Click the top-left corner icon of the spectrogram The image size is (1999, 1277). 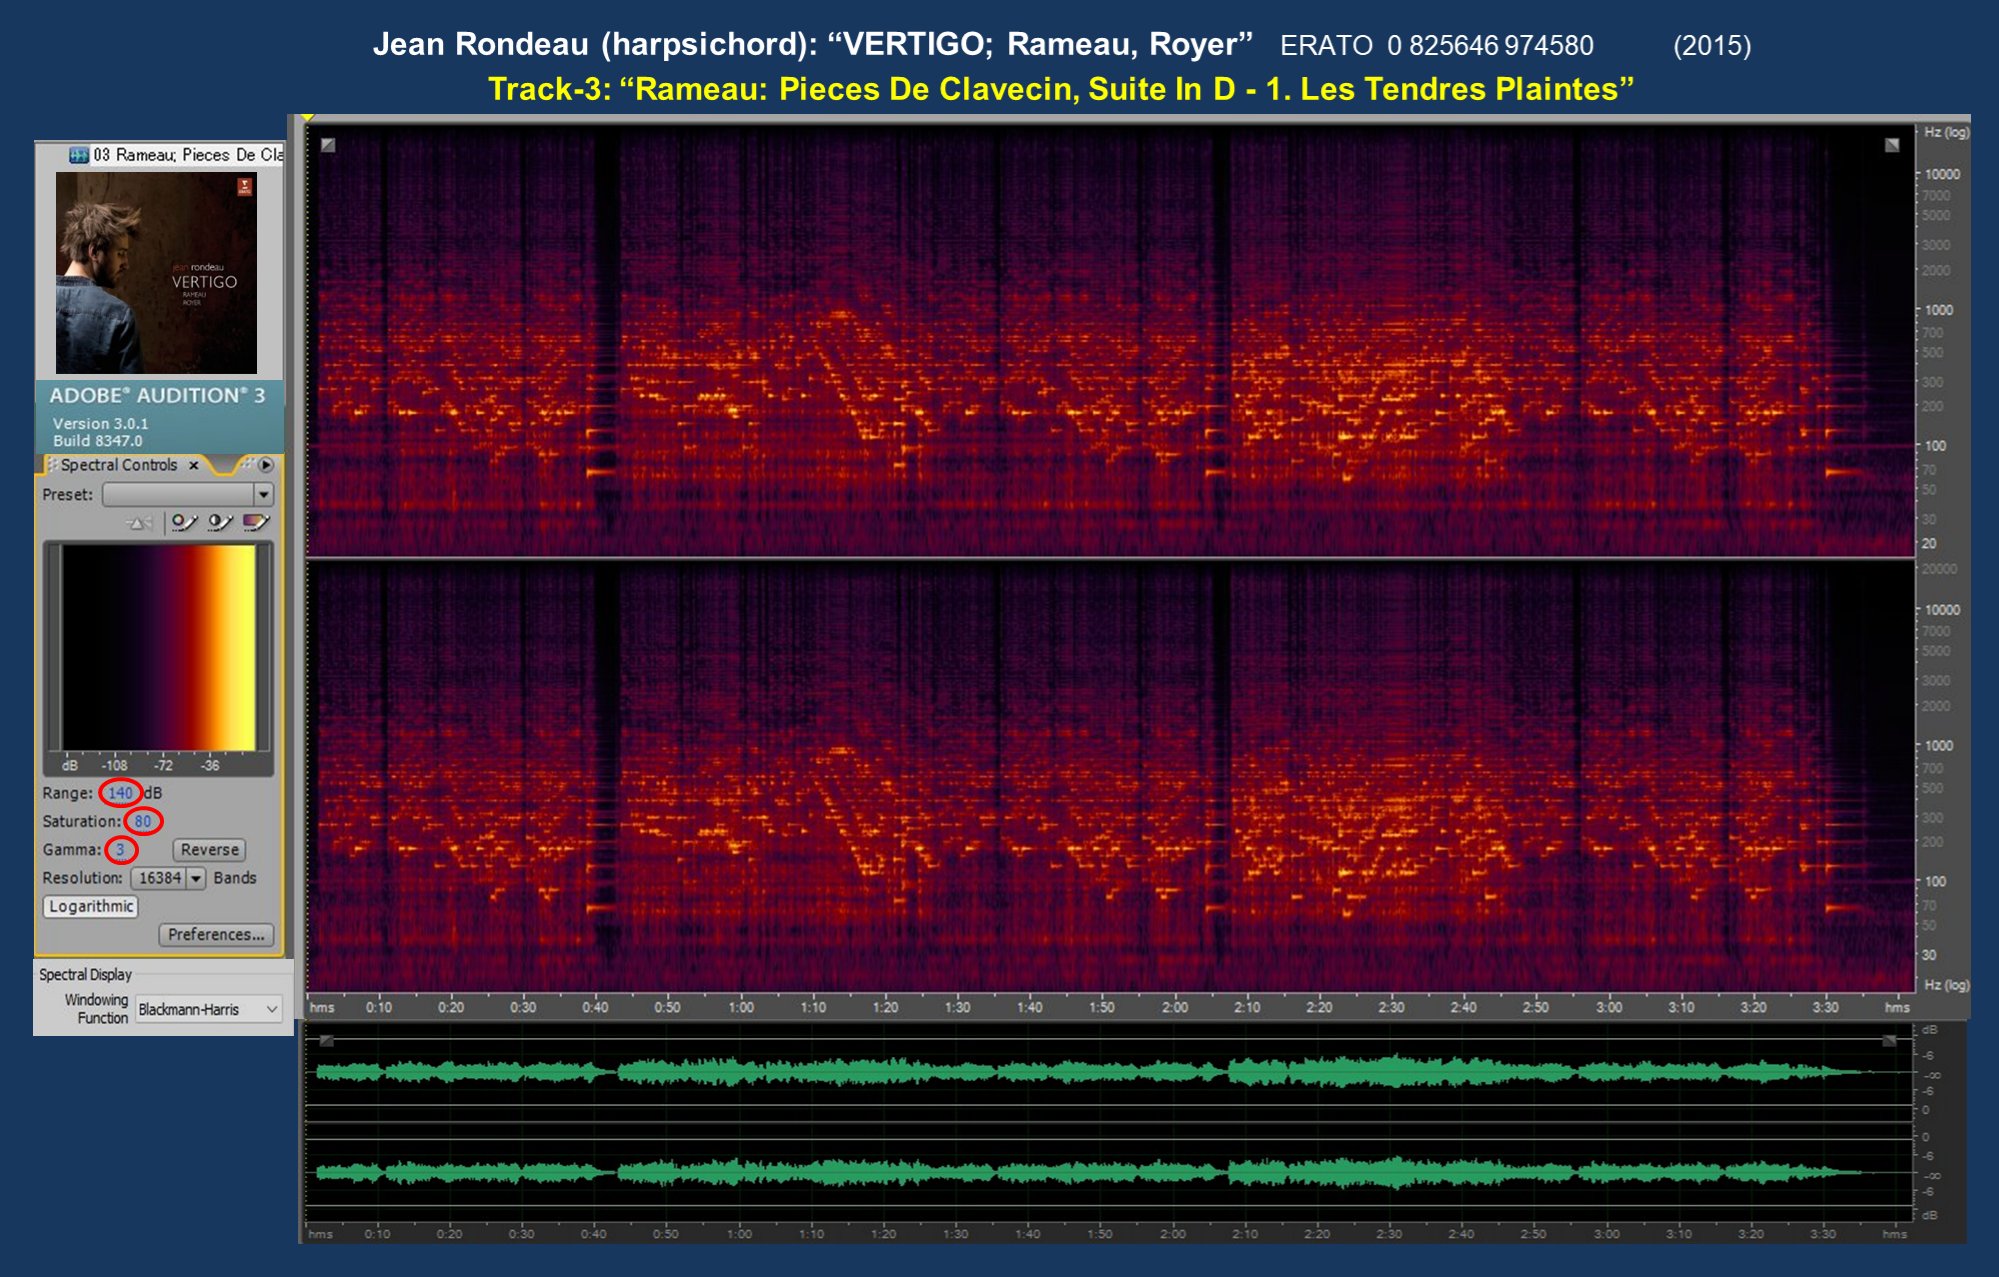tap(328, 145)
